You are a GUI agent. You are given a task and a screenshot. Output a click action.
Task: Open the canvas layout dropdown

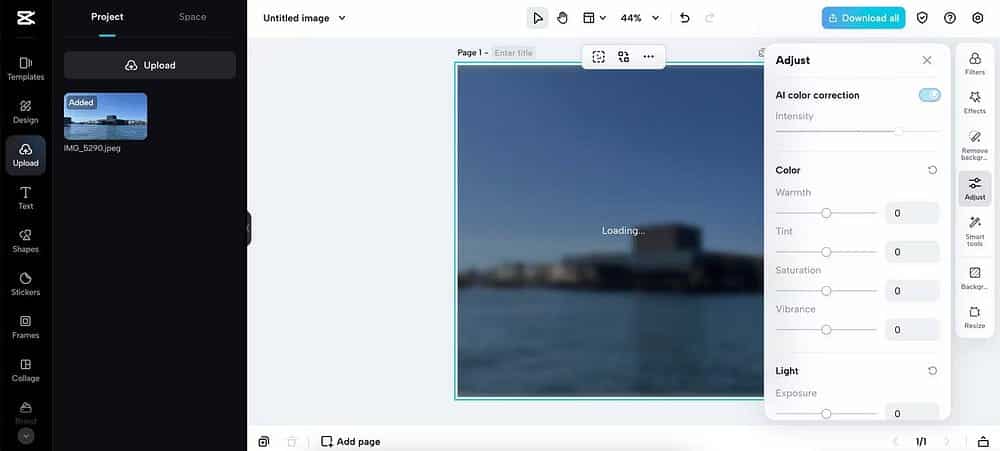[594, 18]
